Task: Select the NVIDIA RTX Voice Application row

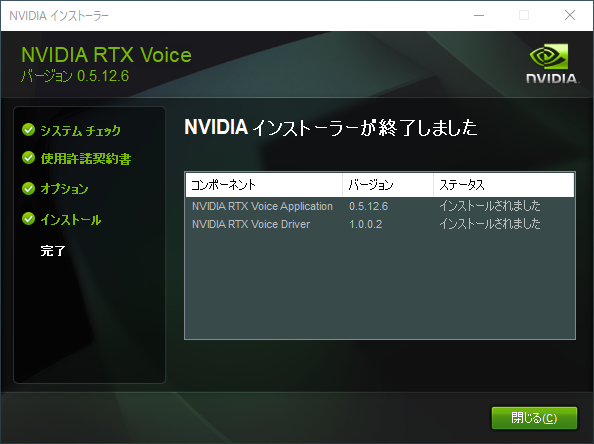Action: click(380, 206)
